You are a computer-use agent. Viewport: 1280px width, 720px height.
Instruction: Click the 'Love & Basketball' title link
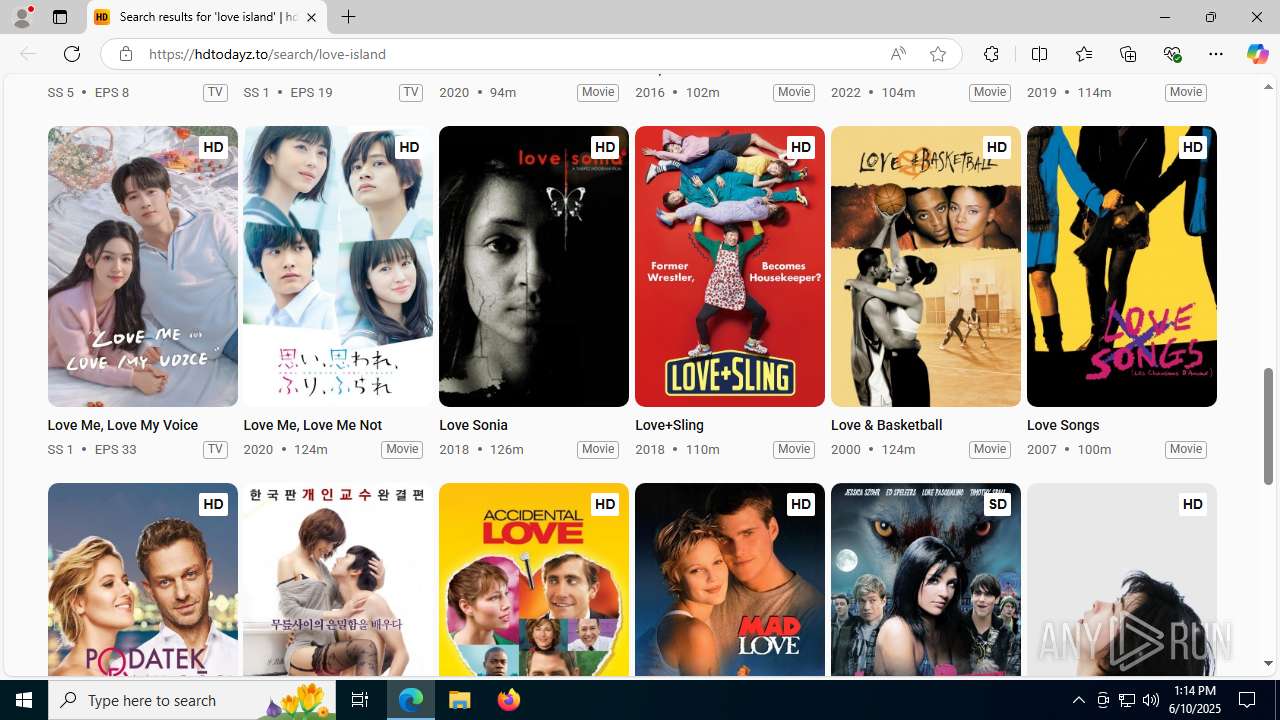point(886,425)
